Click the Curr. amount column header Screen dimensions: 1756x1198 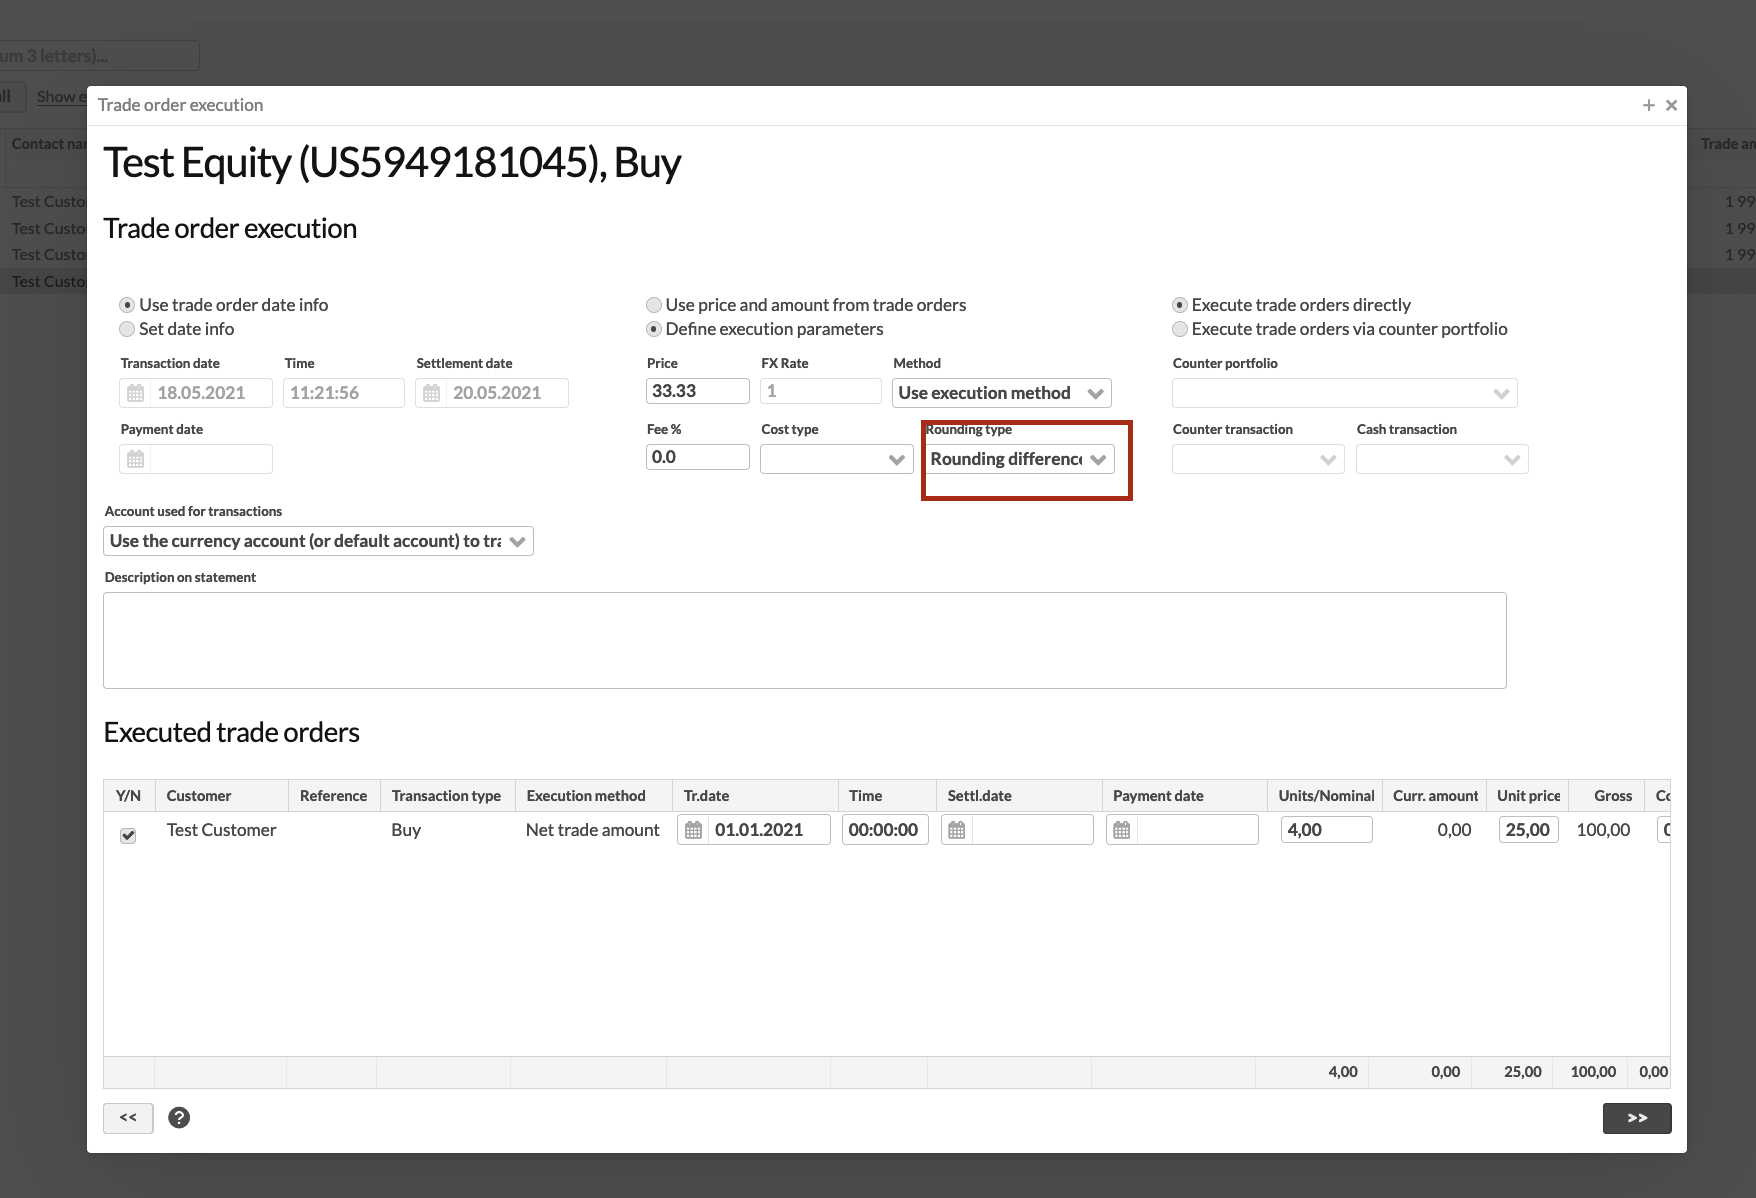[x=1435, y=796]
